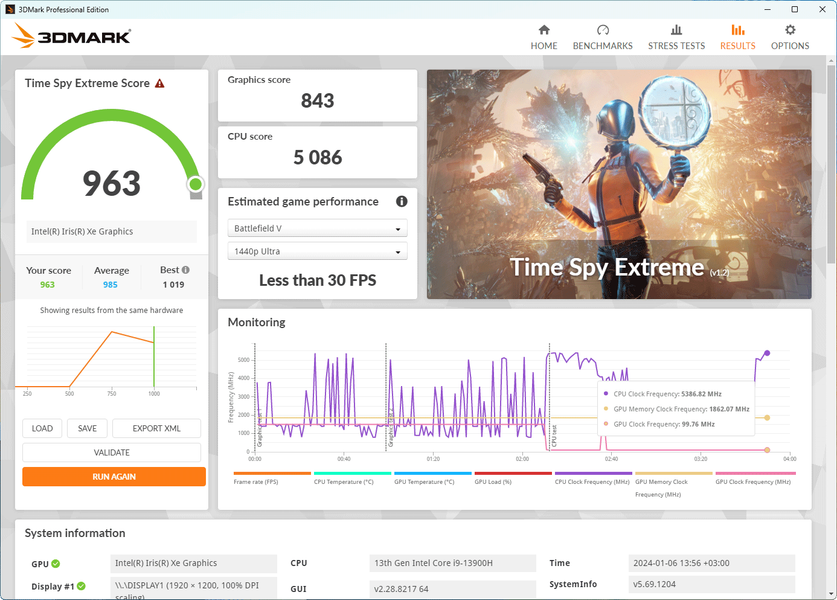Click the VALIDATE button

click(112, 452)
